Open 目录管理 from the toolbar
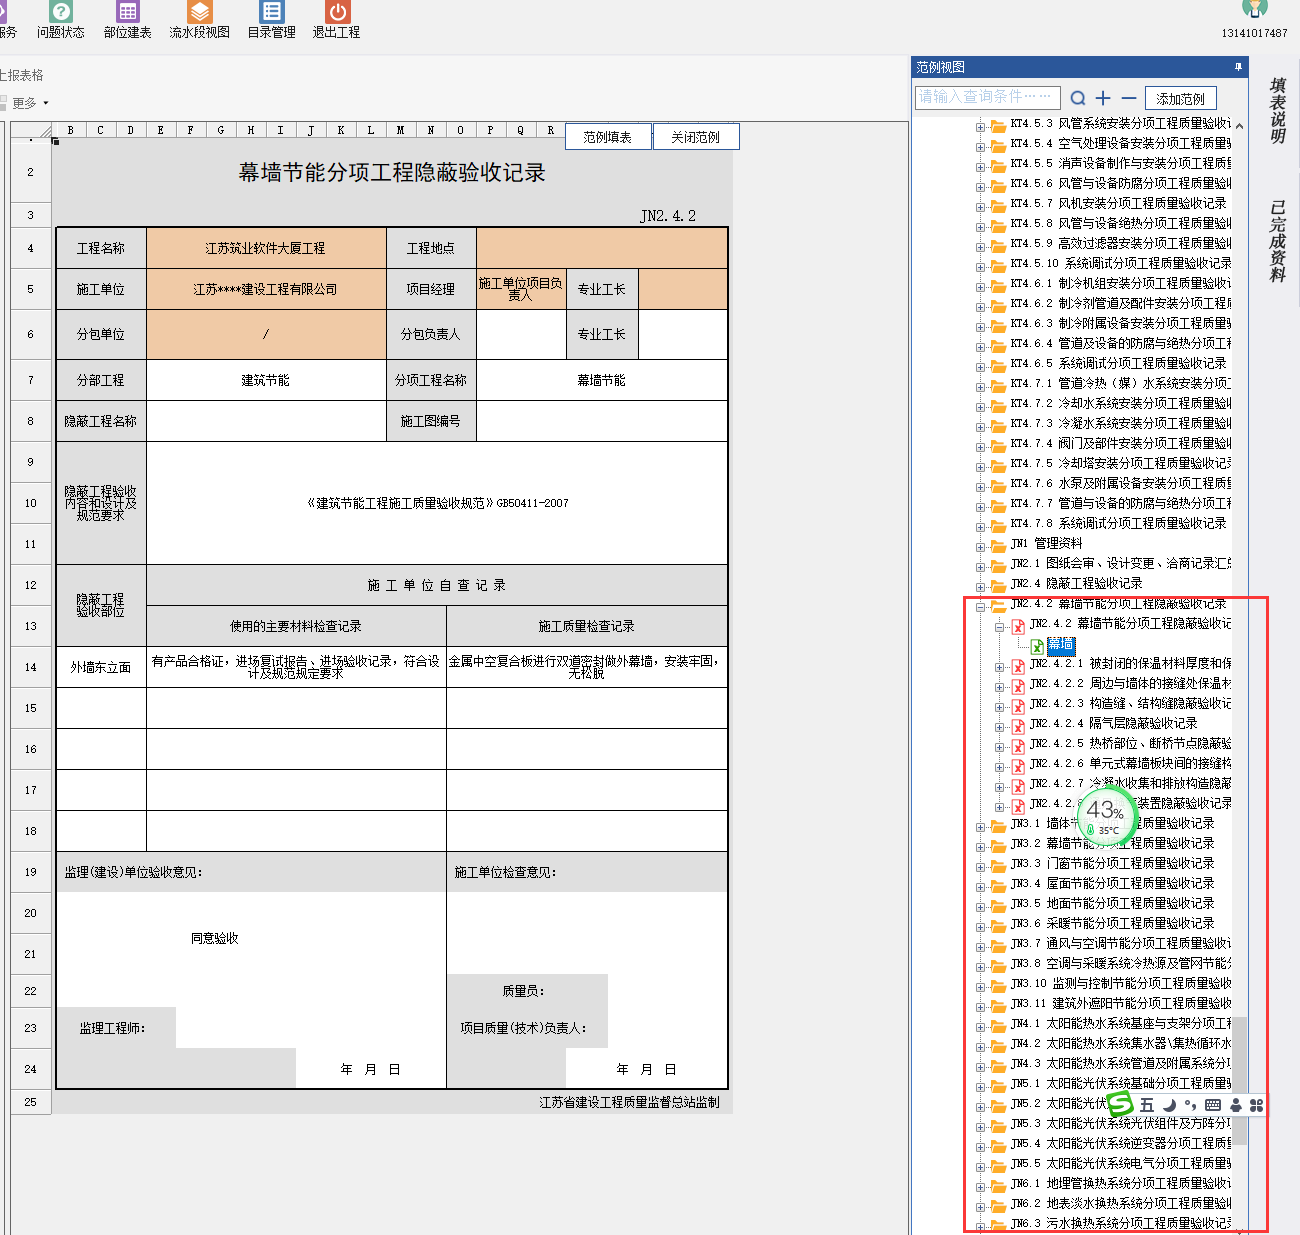Image resolution: width=1300 pixels, height=1235 pixels. tap(272, 12)
